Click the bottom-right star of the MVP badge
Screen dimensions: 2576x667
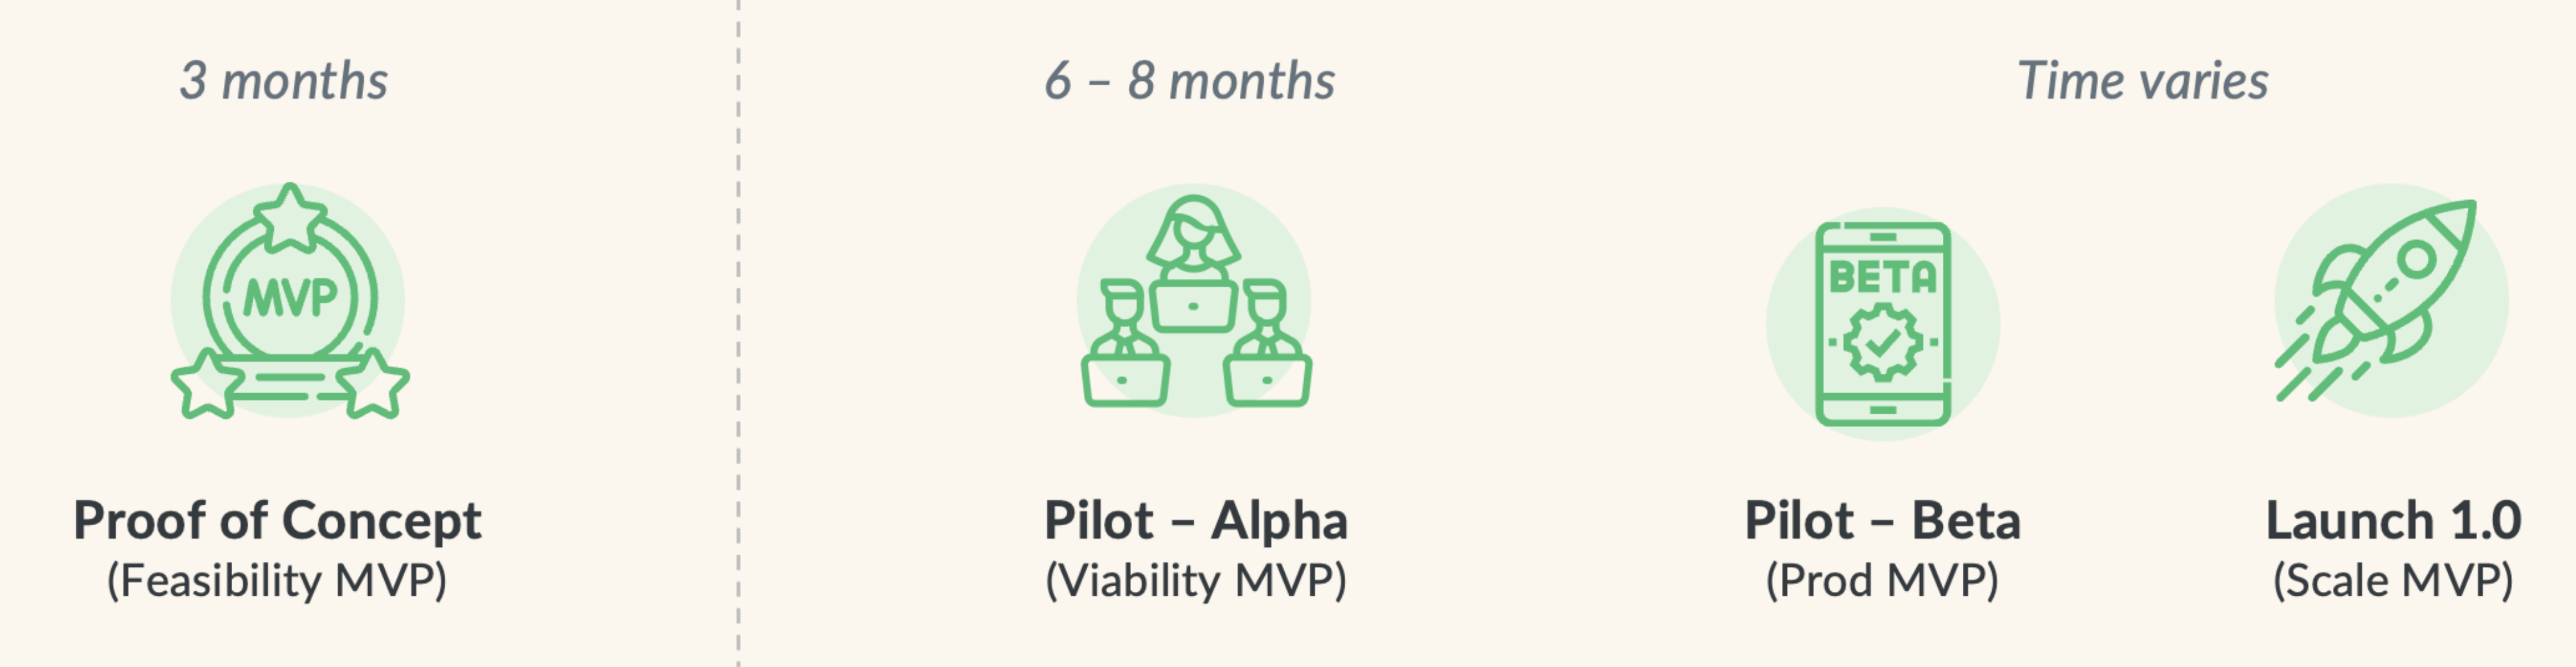coord(372,384)
